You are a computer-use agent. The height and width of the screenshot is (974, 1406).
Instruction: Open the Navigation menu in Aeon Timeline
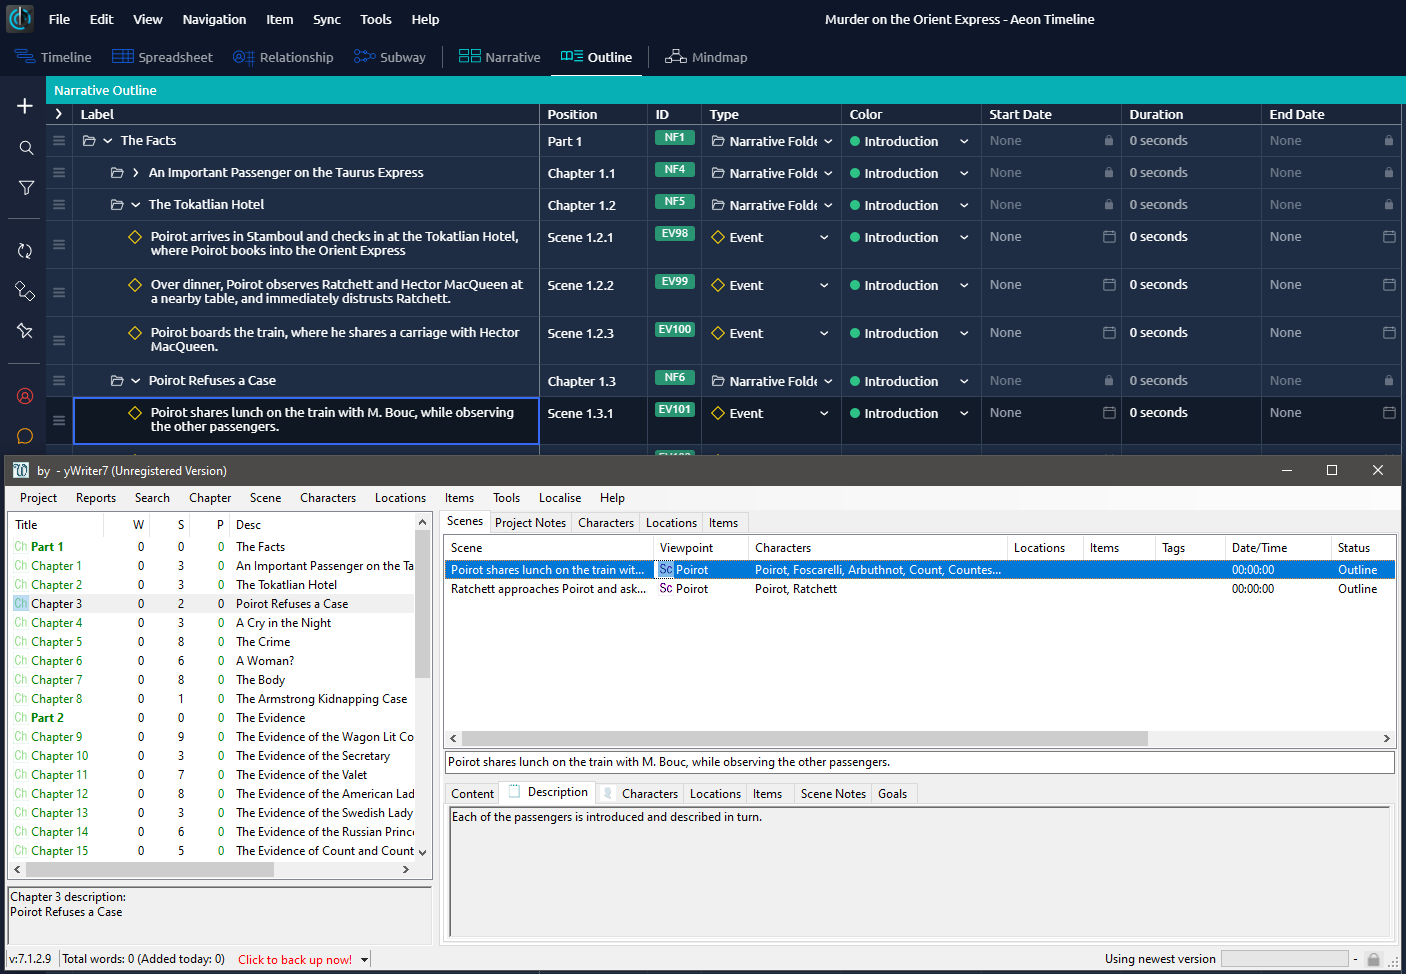214,19
